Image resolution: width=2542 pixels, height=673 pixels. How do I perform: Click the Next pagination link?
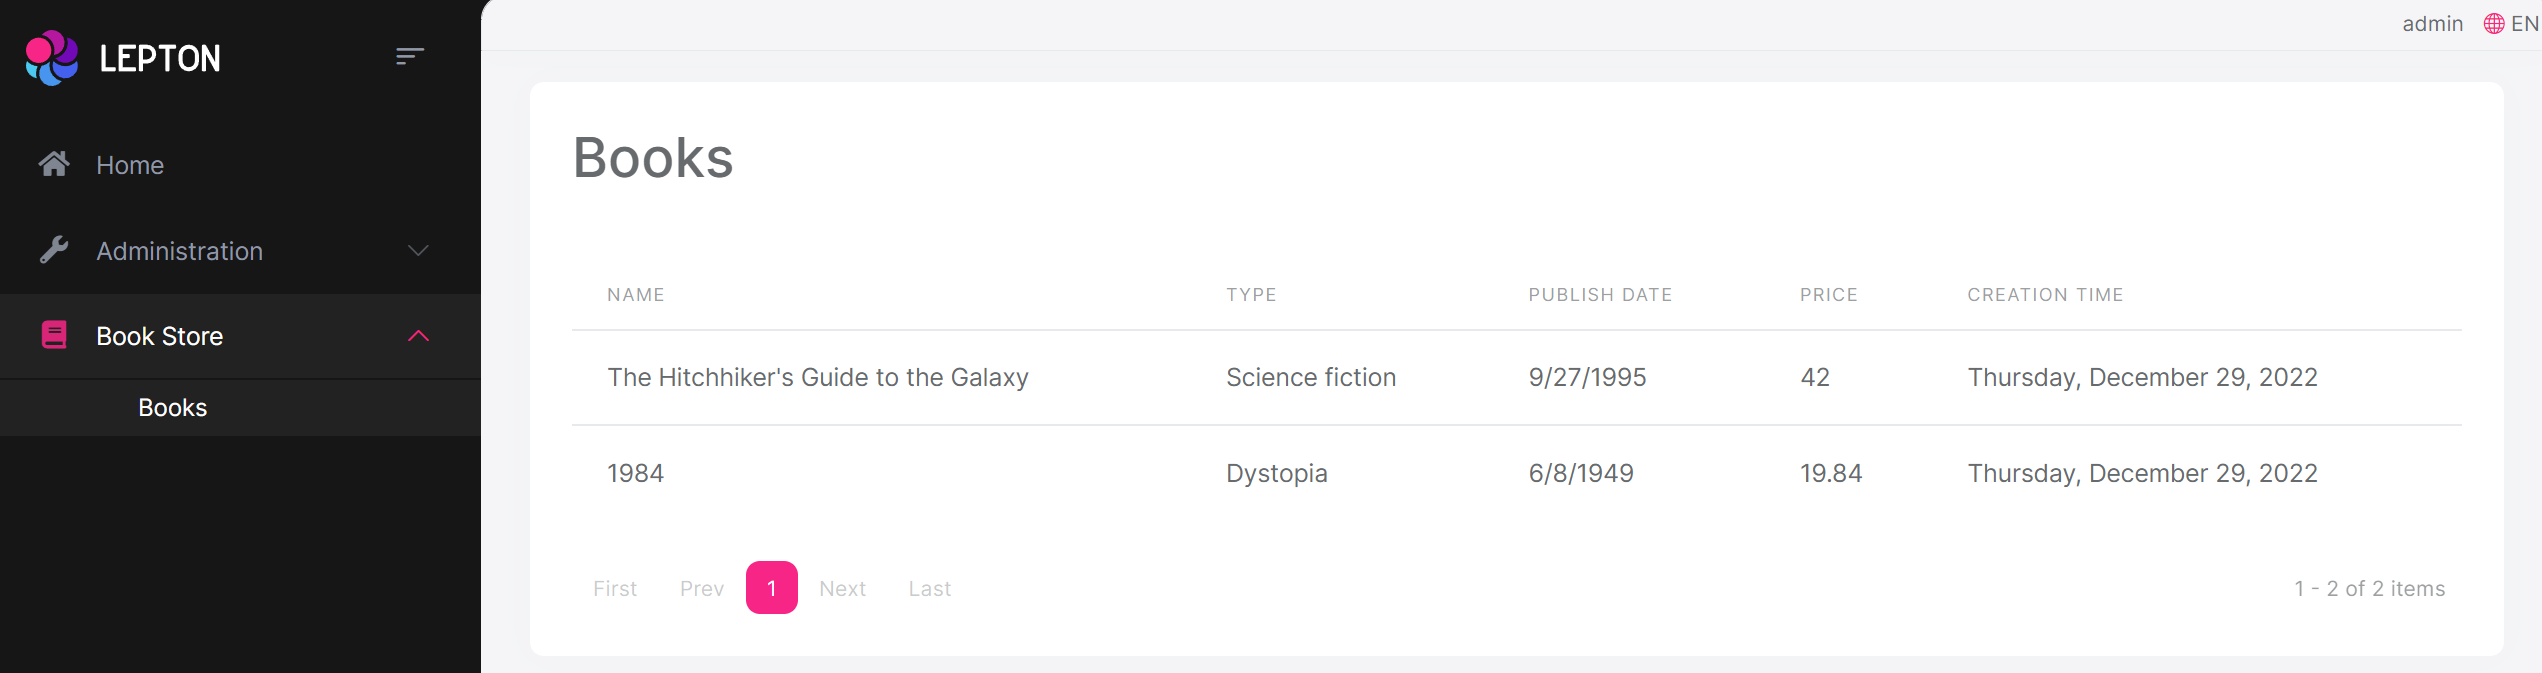click(x=842, y=588)
